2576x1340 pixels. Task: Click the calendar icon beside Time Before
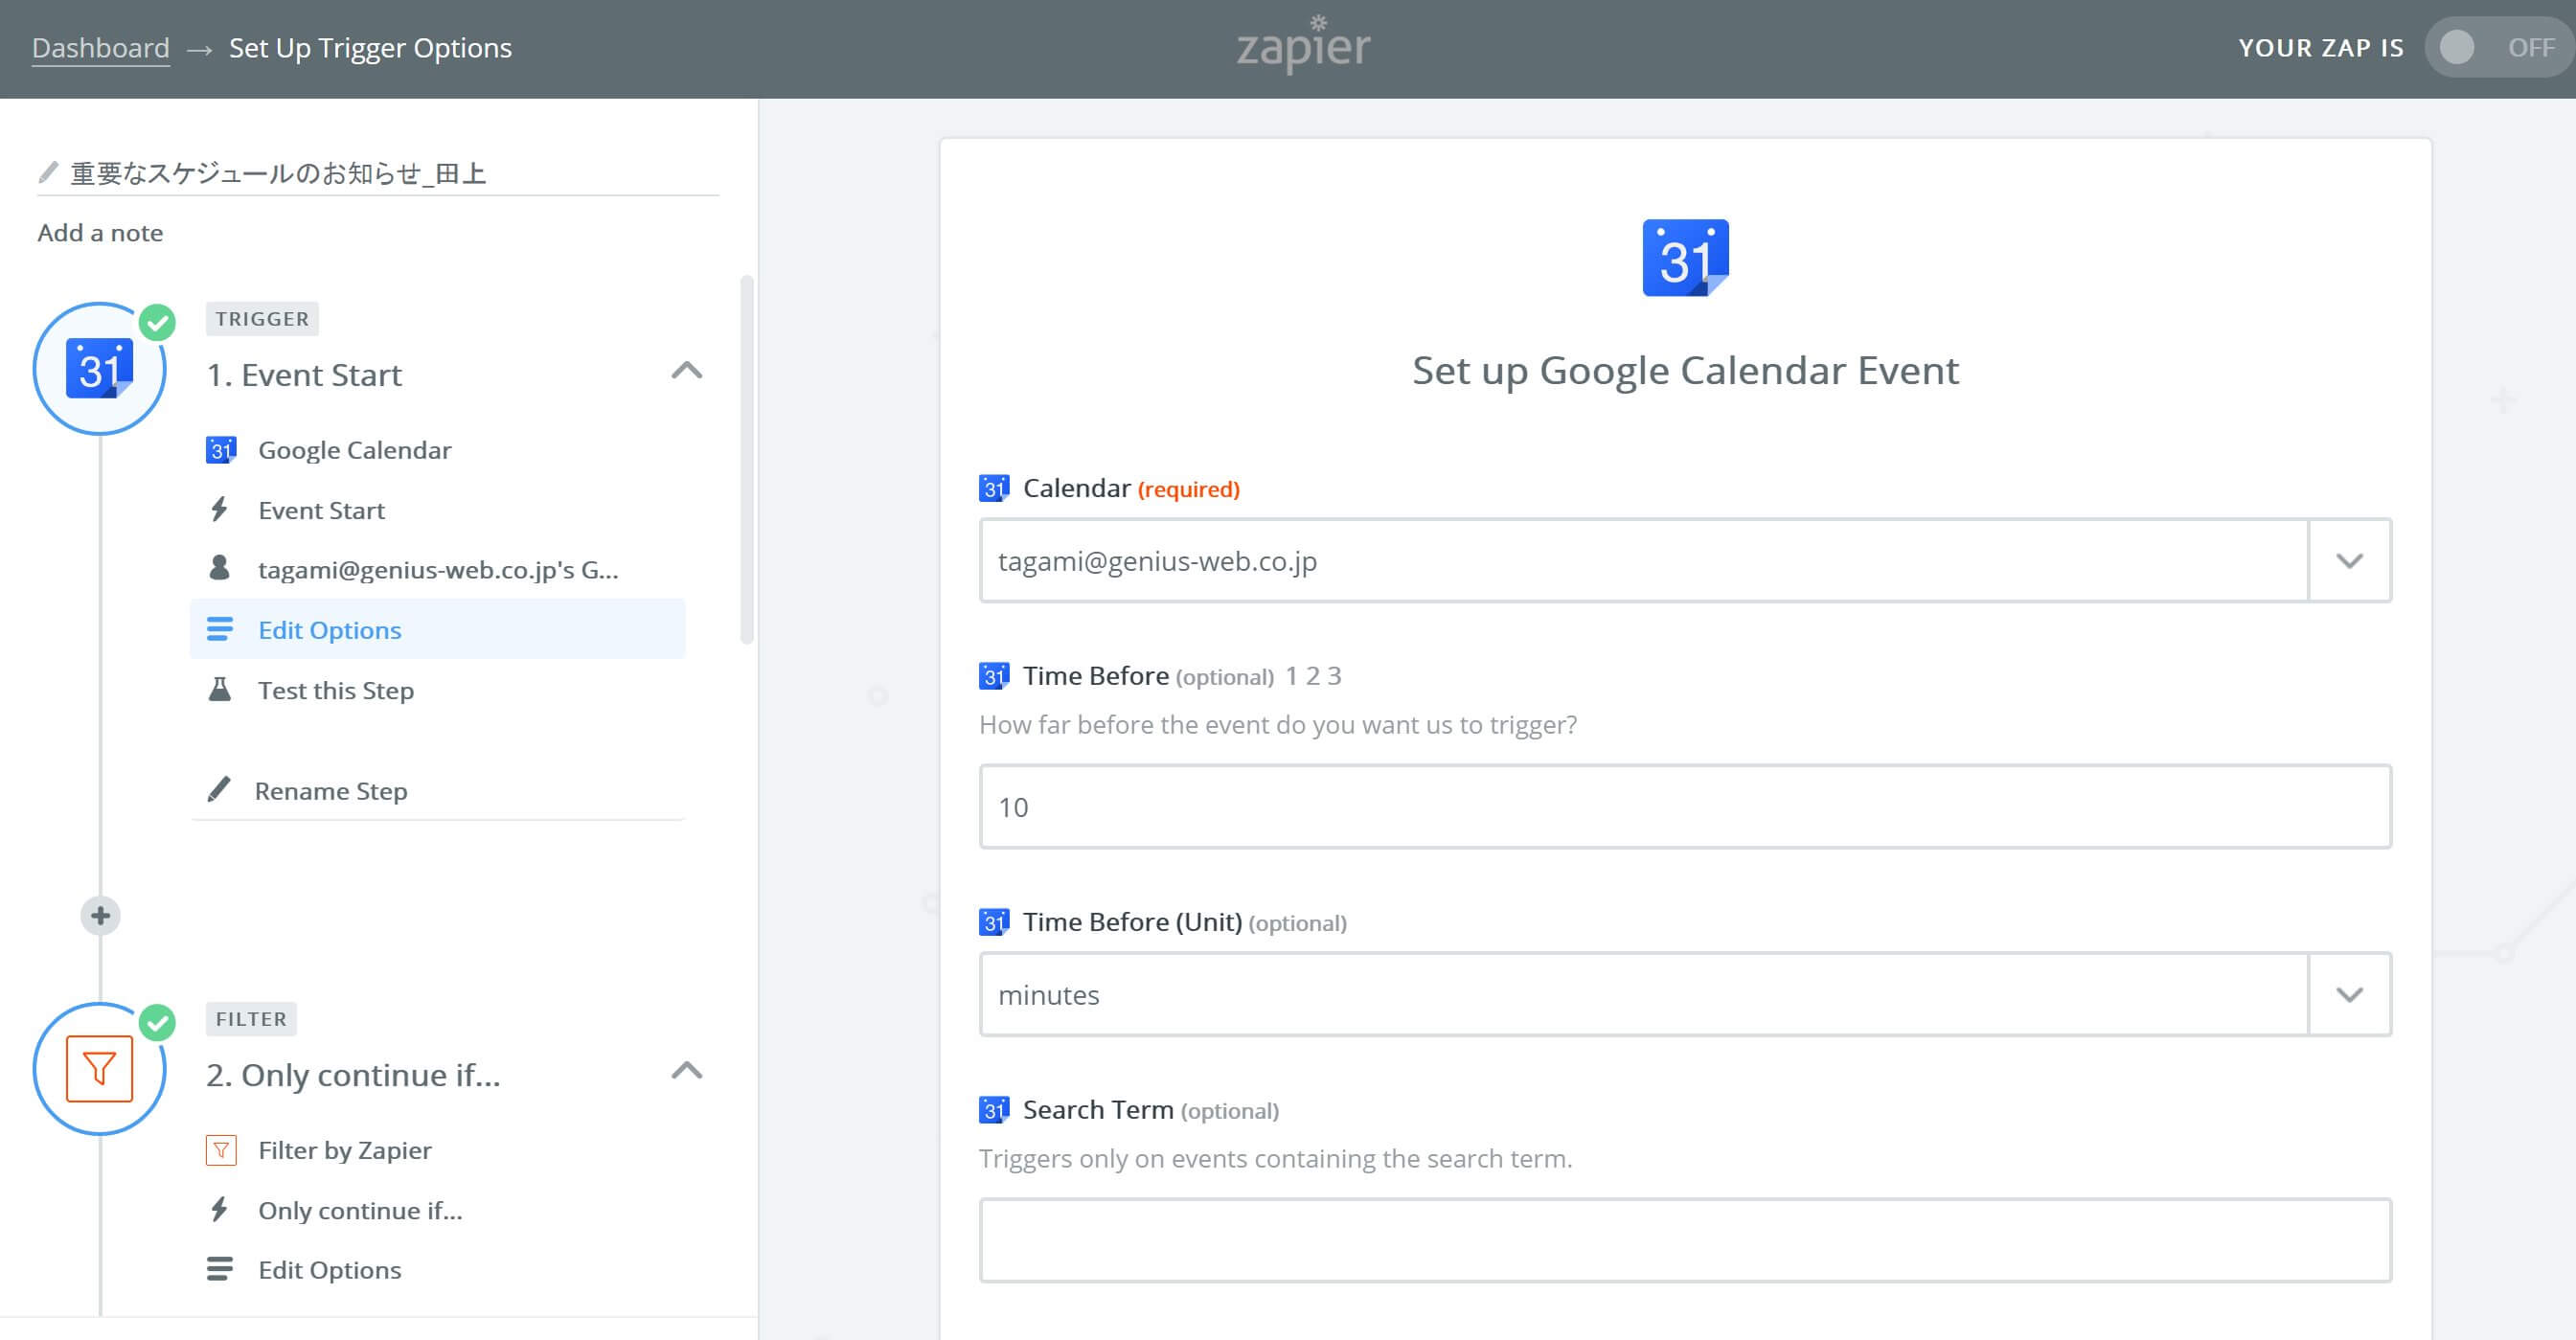coord(994,676)
